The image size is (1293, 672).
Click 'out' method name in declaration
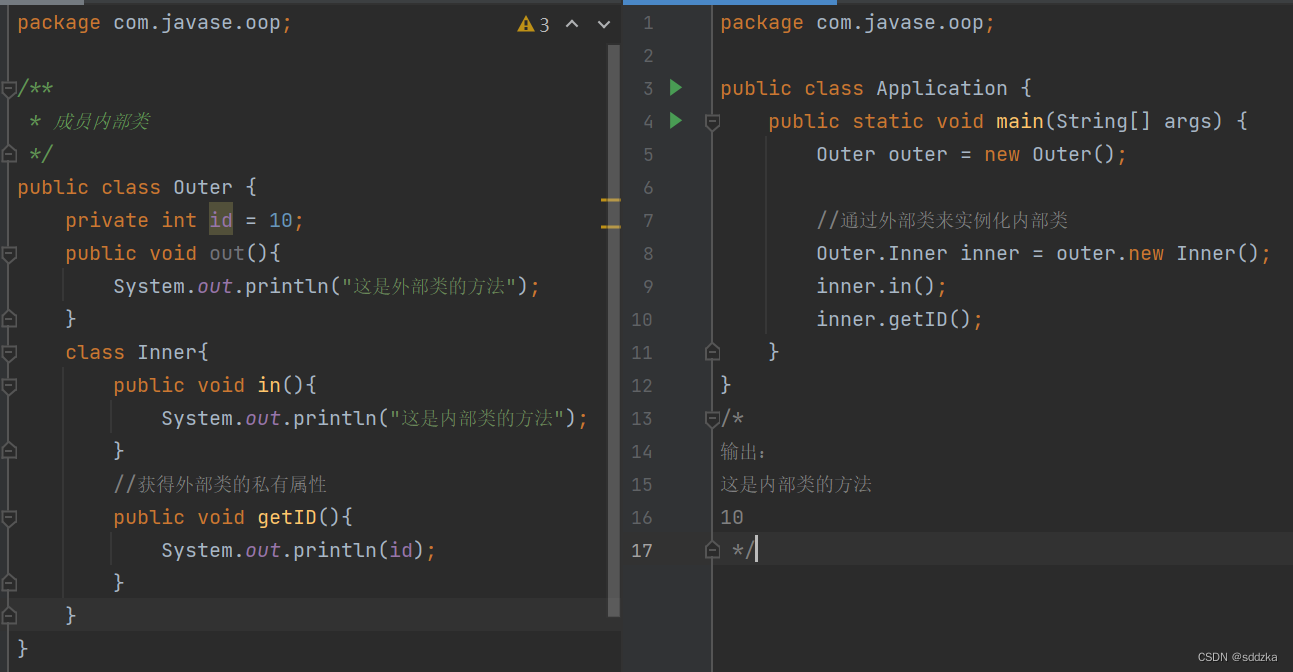(x=227, y=253)
